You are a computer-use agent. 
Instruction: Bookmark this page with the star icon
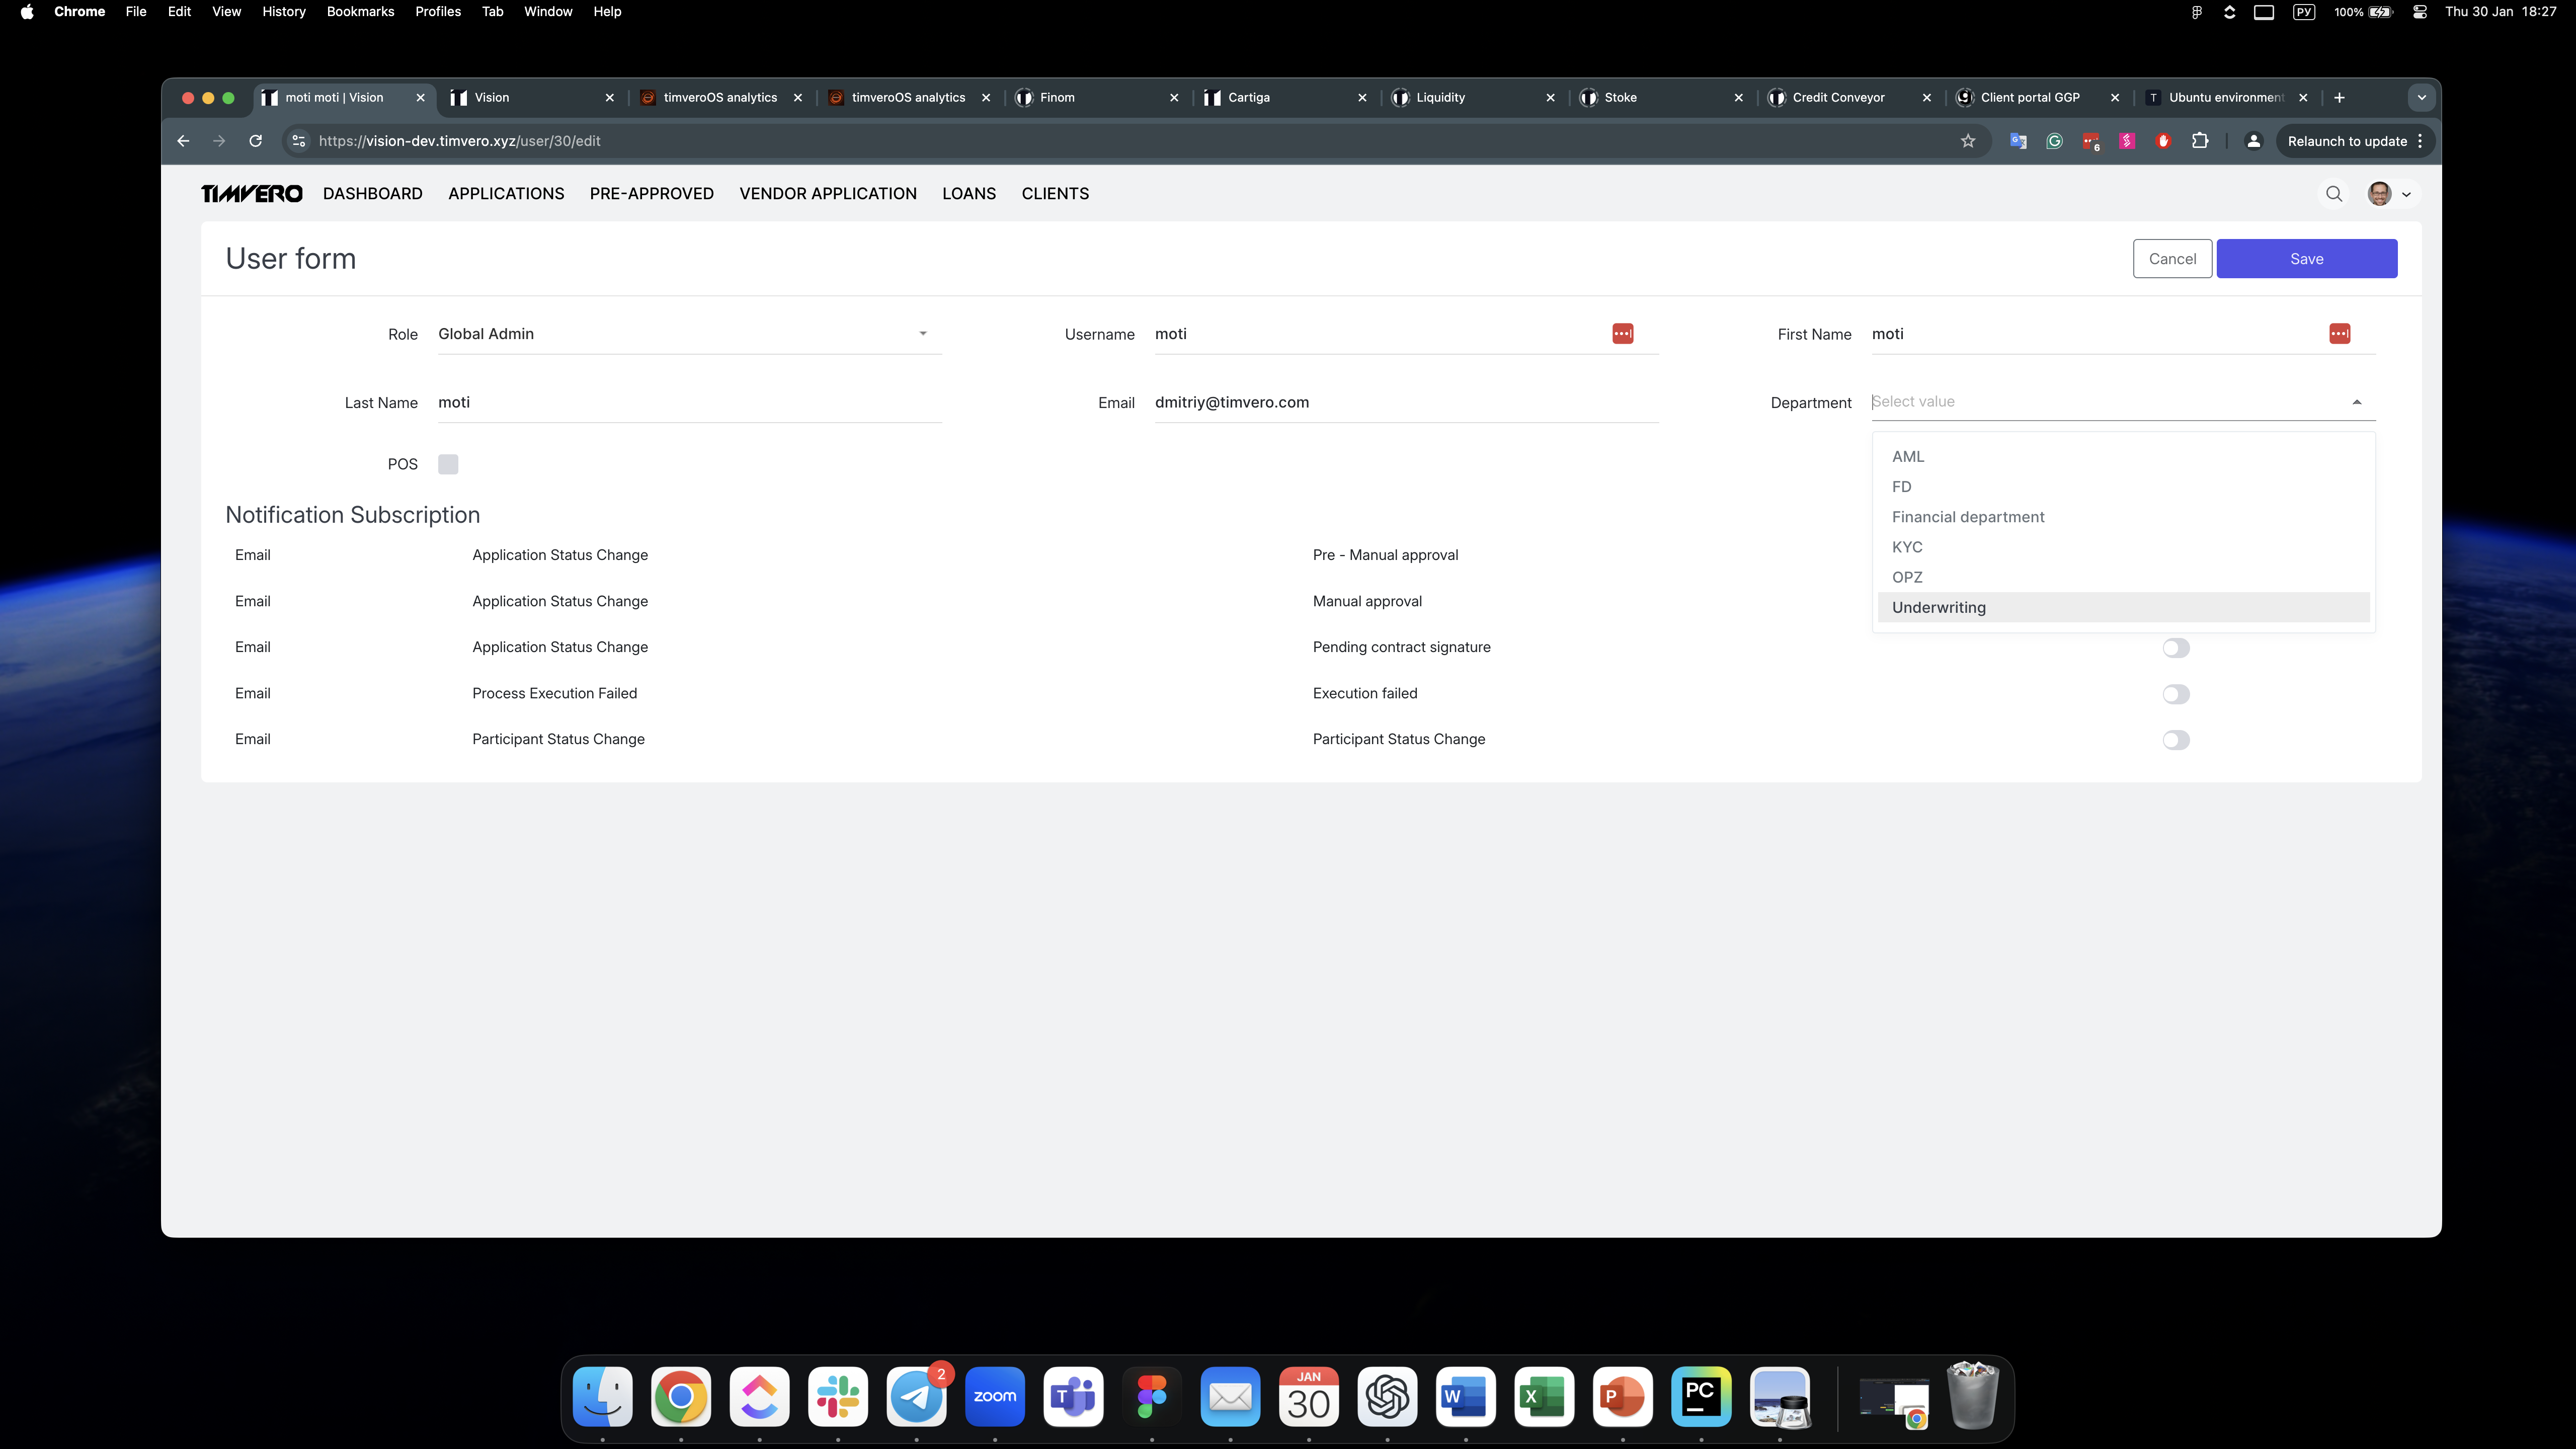[1968, 141]
